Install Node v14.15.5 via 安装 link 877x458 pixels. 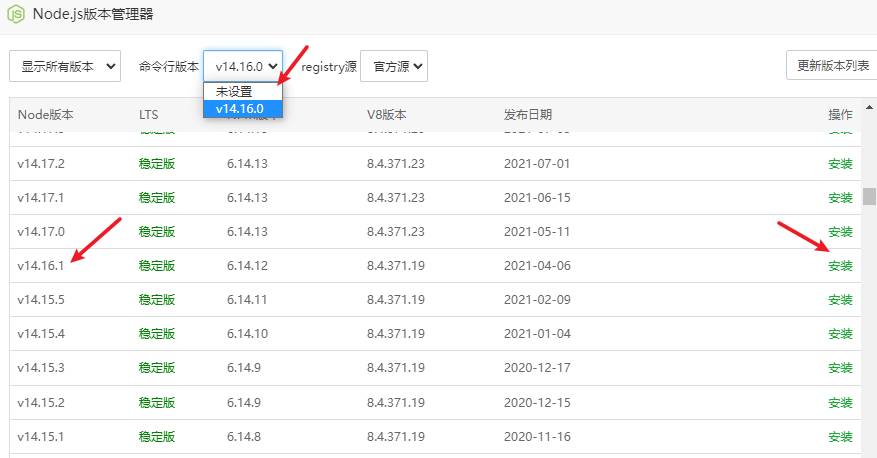click(x=840, y=300)
